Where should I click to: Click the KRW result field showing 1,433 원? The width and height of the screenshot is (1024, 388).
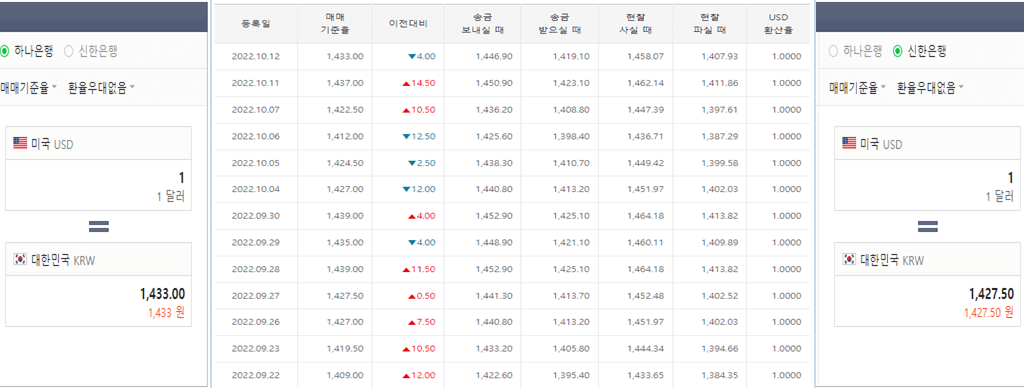[99, 301]
